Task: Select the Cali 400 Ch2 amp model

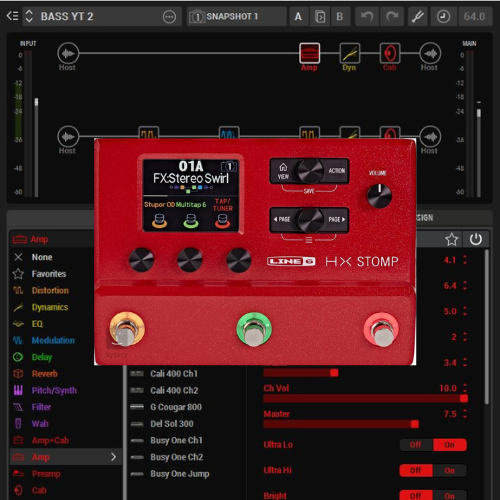Action: coord(173,390)
